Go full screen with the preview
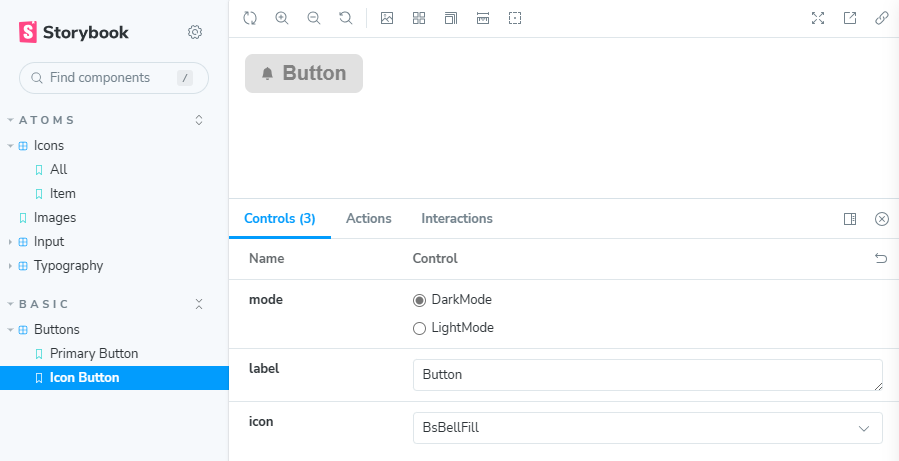The height and width of the screenshot is (461, 899). (818, 18)
